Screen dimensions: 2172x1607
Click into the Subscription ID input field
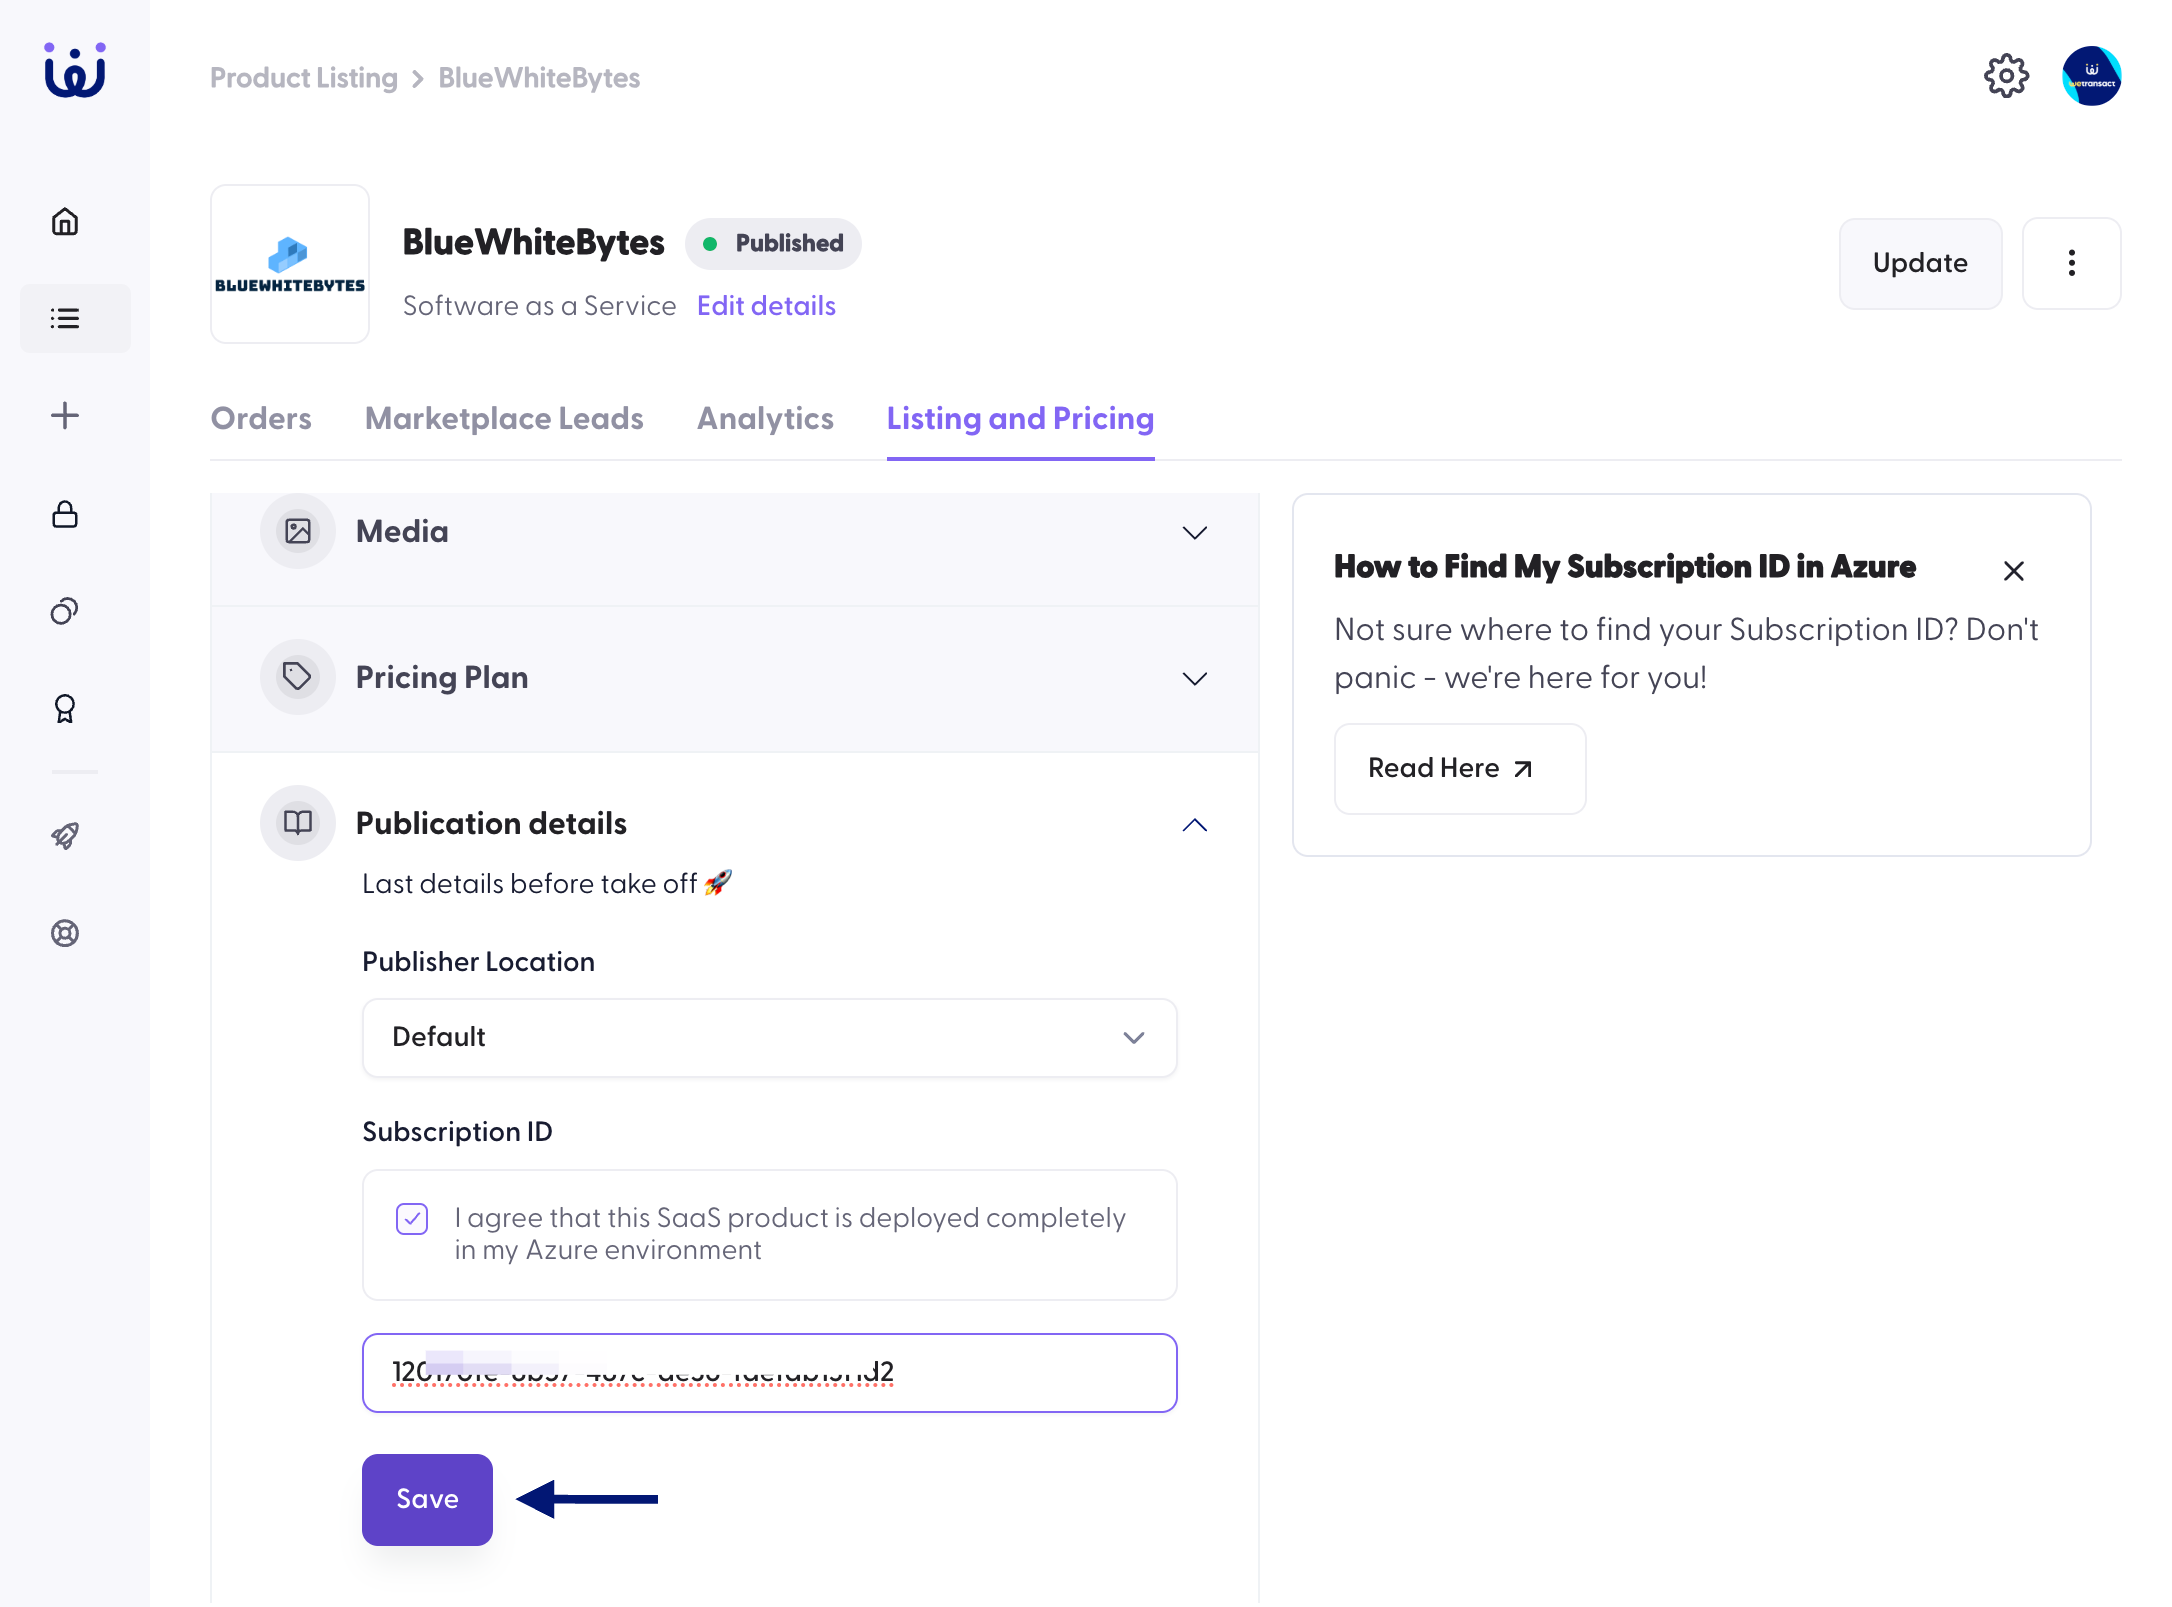click(x=769, y=1372)
